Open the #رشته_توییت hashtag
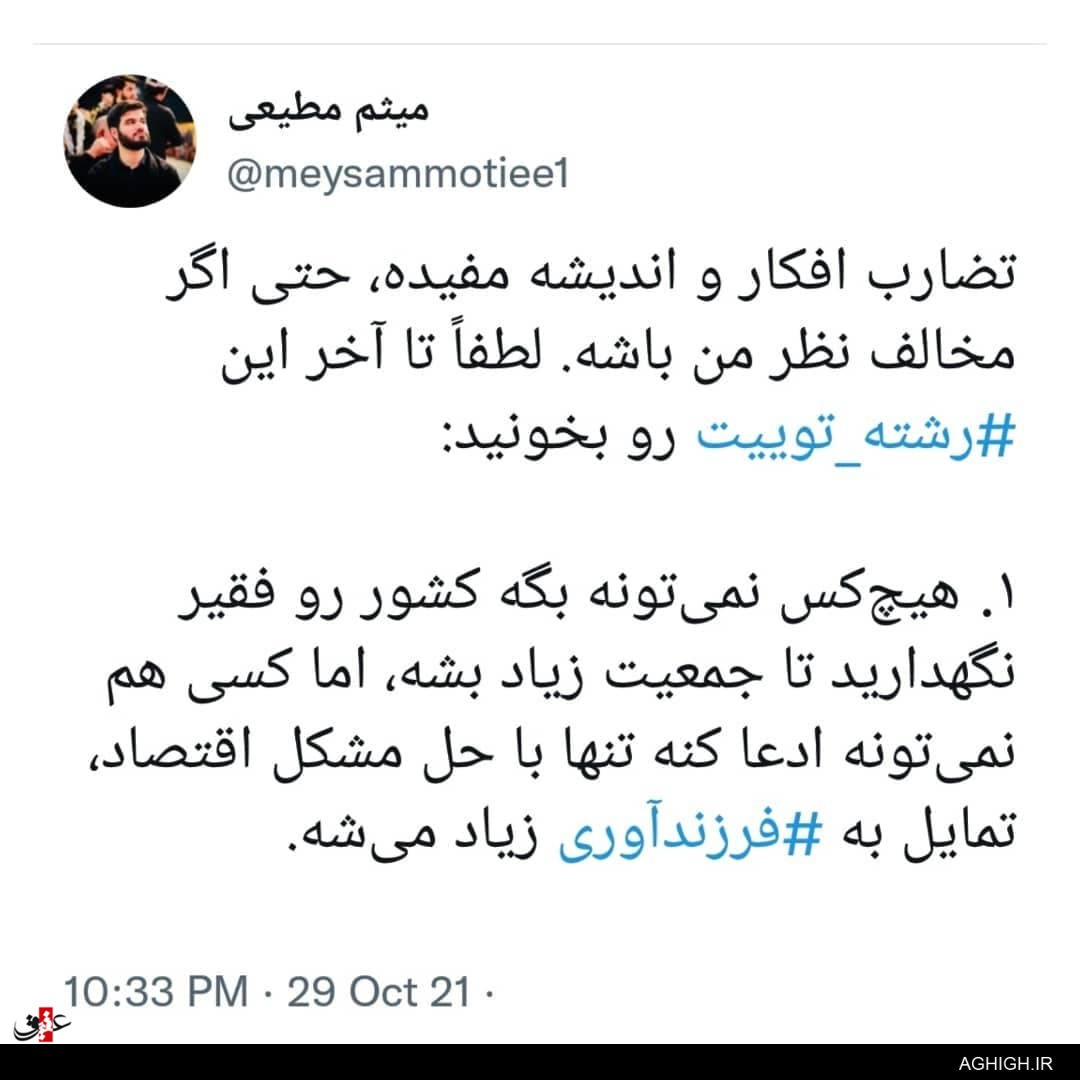Image resolution: width=1080 pixels, height=1080 pixels. click(x=856, y=437)
